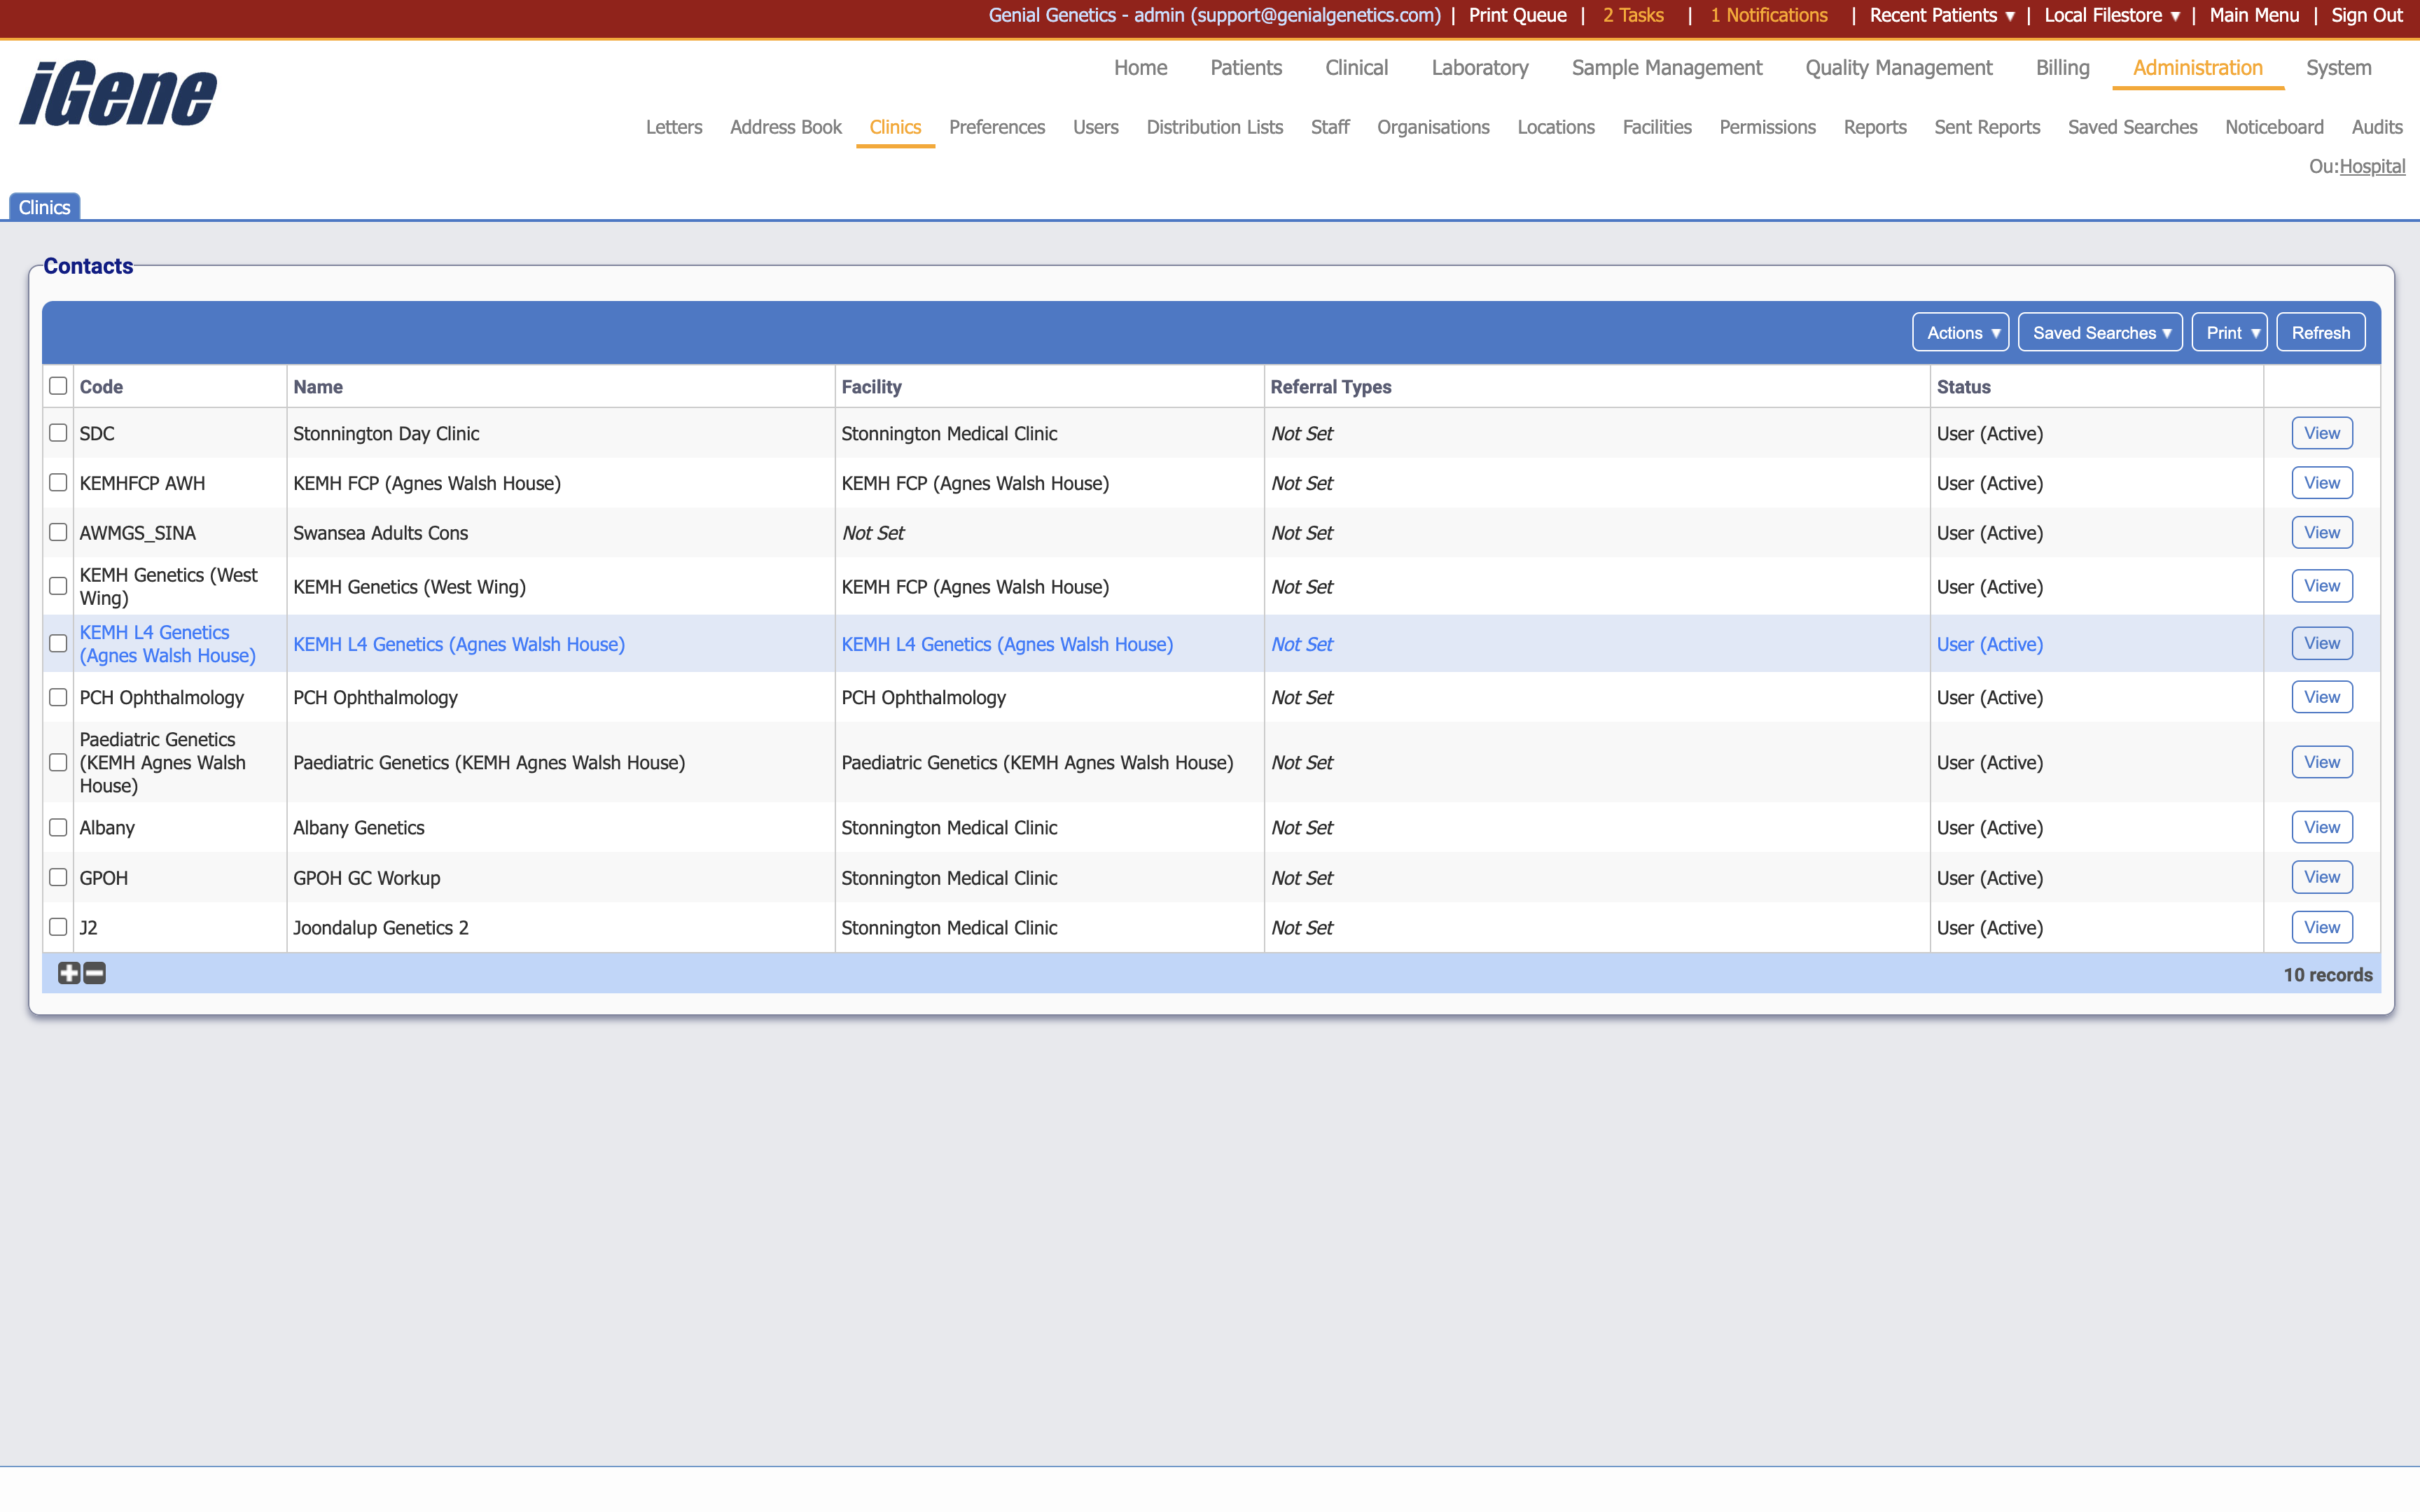Click the iGene logo
The image size is (2420, 1512).
click(116, 92)
